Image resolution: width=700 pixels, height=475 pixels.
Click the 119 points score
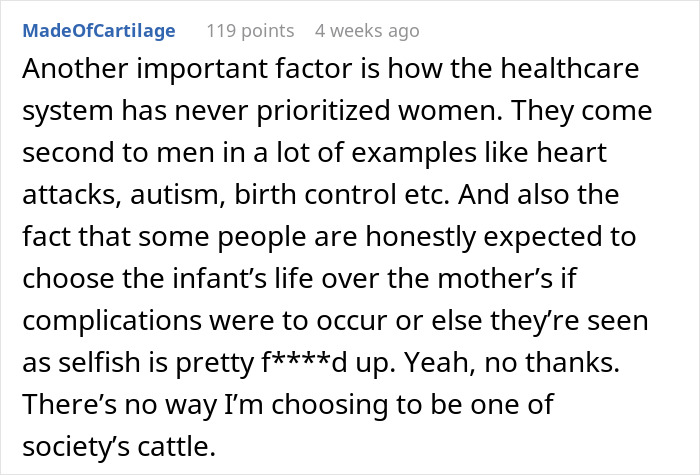[250, 31]
